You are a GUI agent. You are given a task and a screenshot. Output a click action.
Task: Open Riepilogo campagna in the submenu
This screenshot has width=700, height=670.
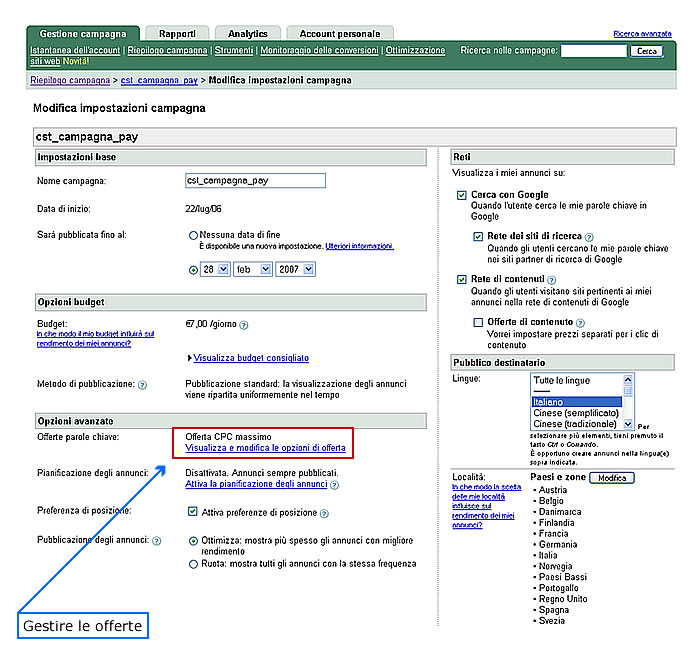[x=167, y=50]
